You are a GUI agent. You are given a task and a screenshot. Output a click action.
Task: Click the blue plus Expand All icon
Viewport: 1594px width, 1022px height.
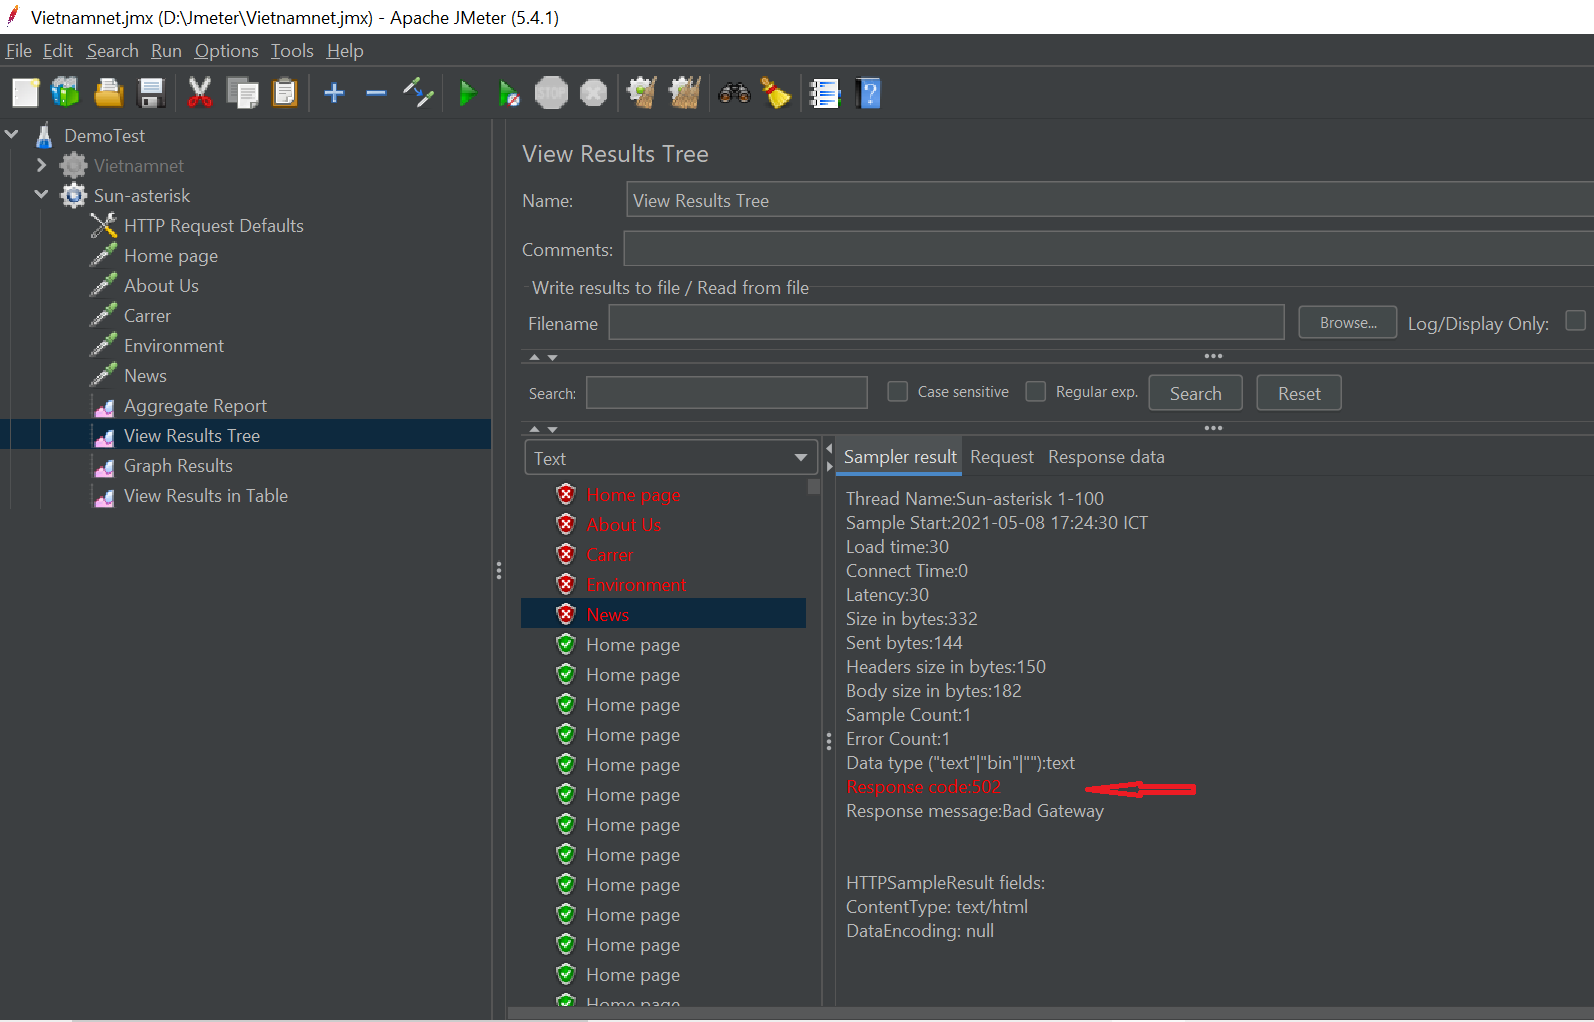point(334,94)
